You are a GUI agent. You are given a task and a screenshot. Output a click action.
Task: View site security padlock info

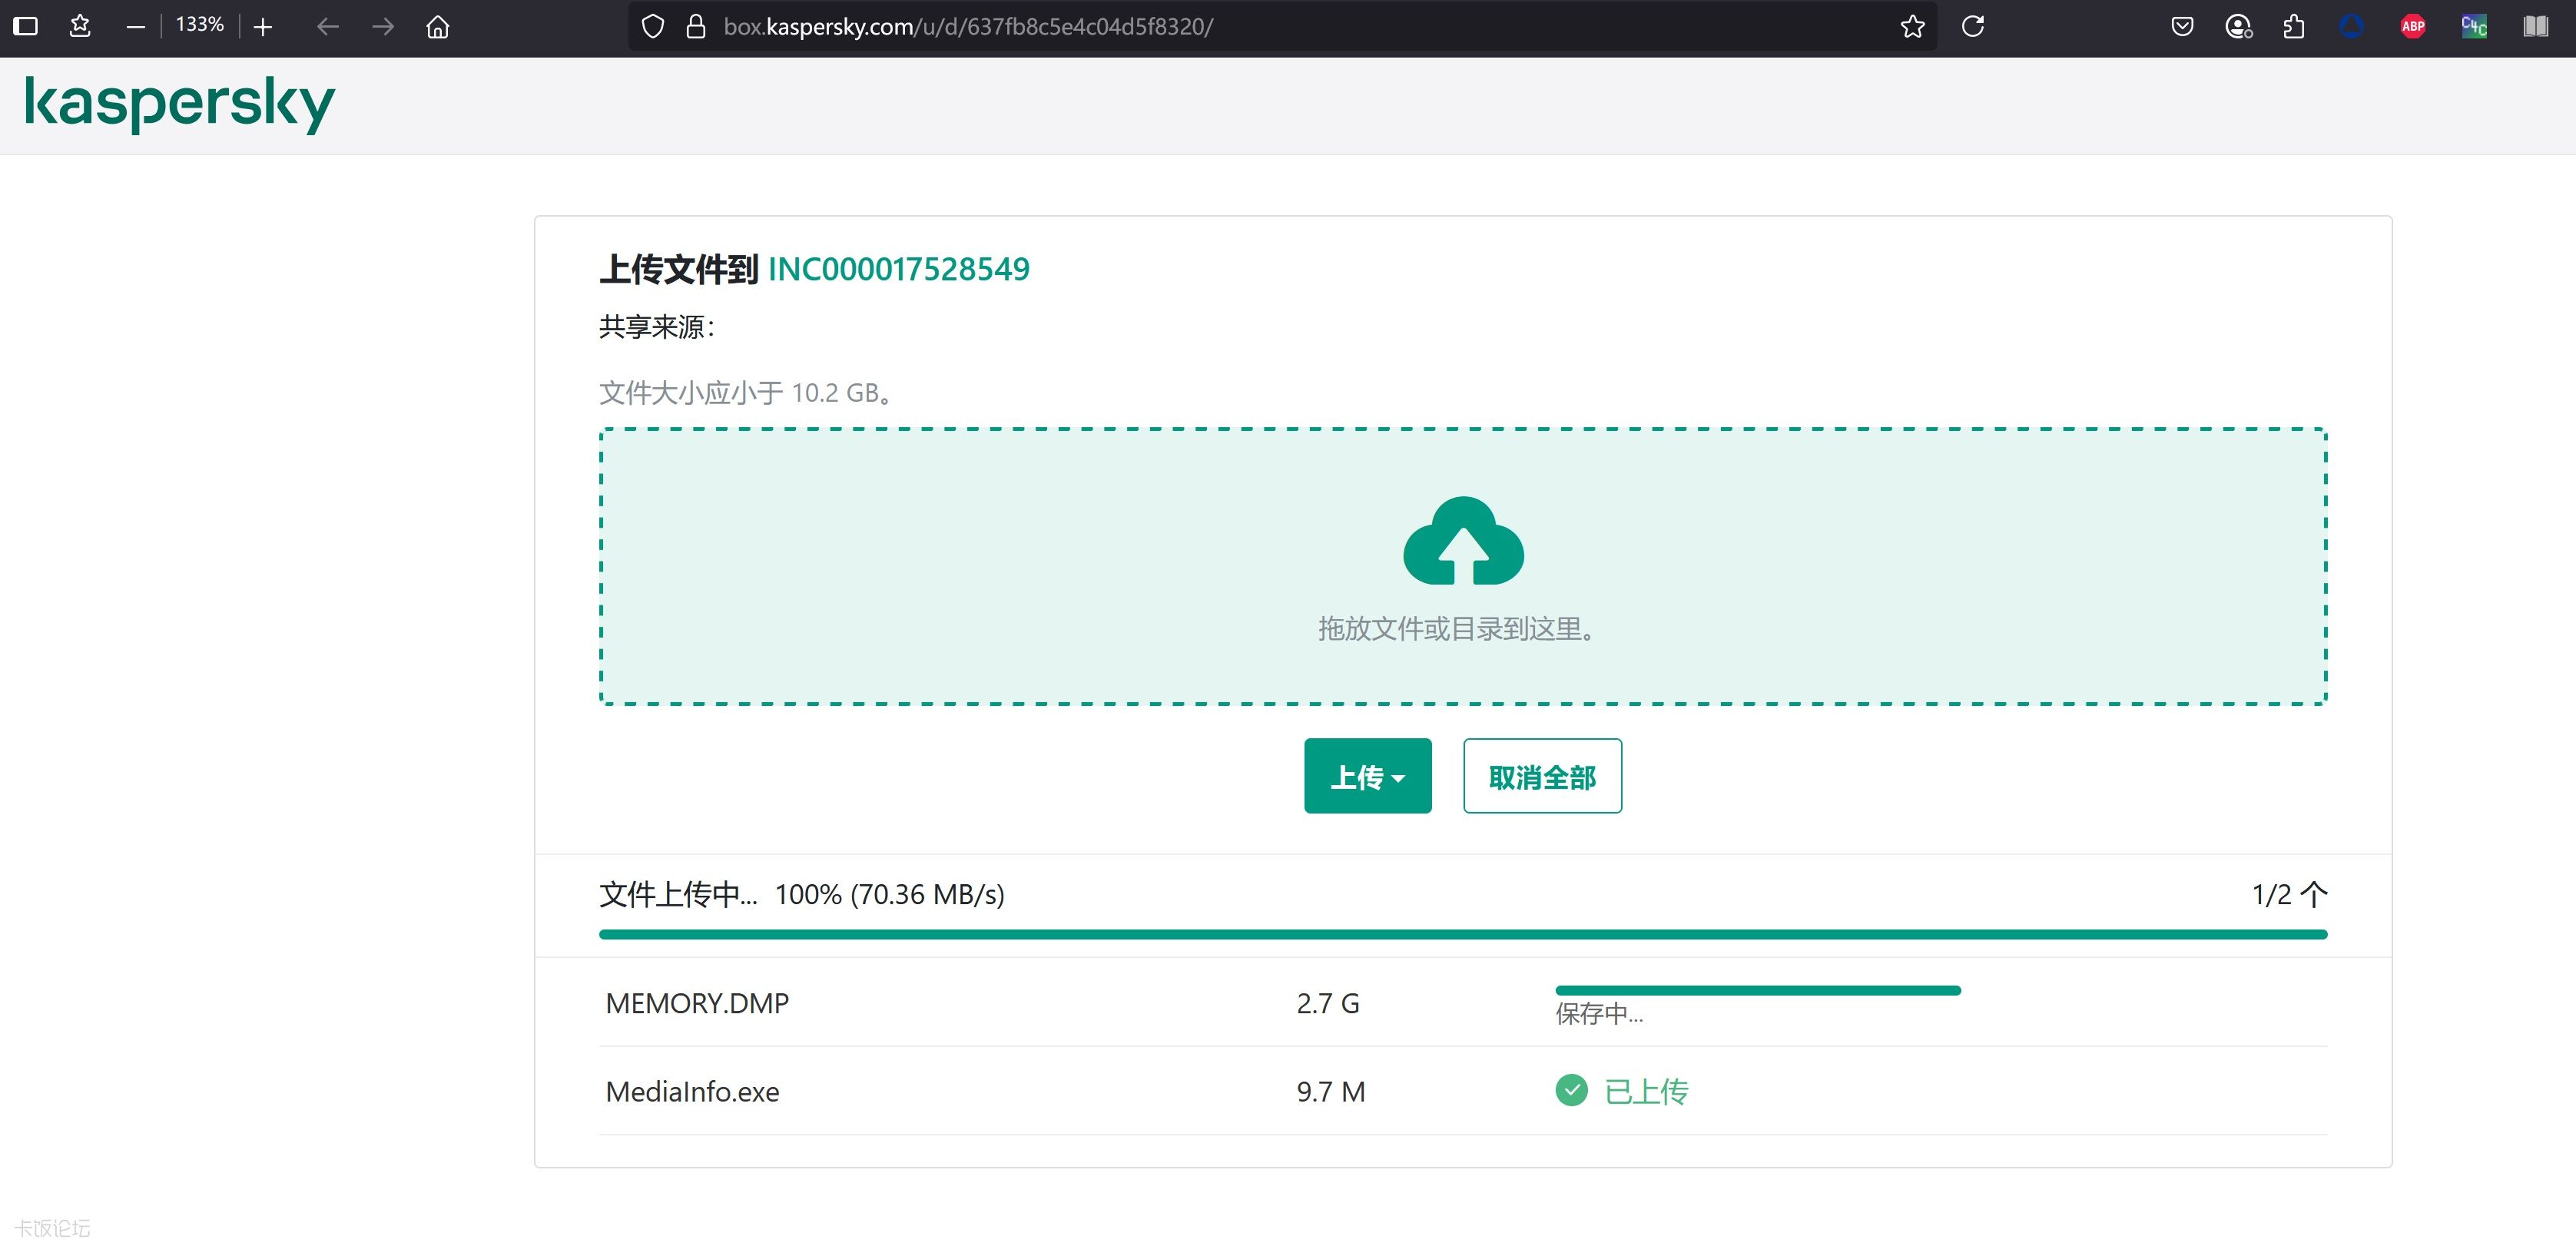(696, 27)
